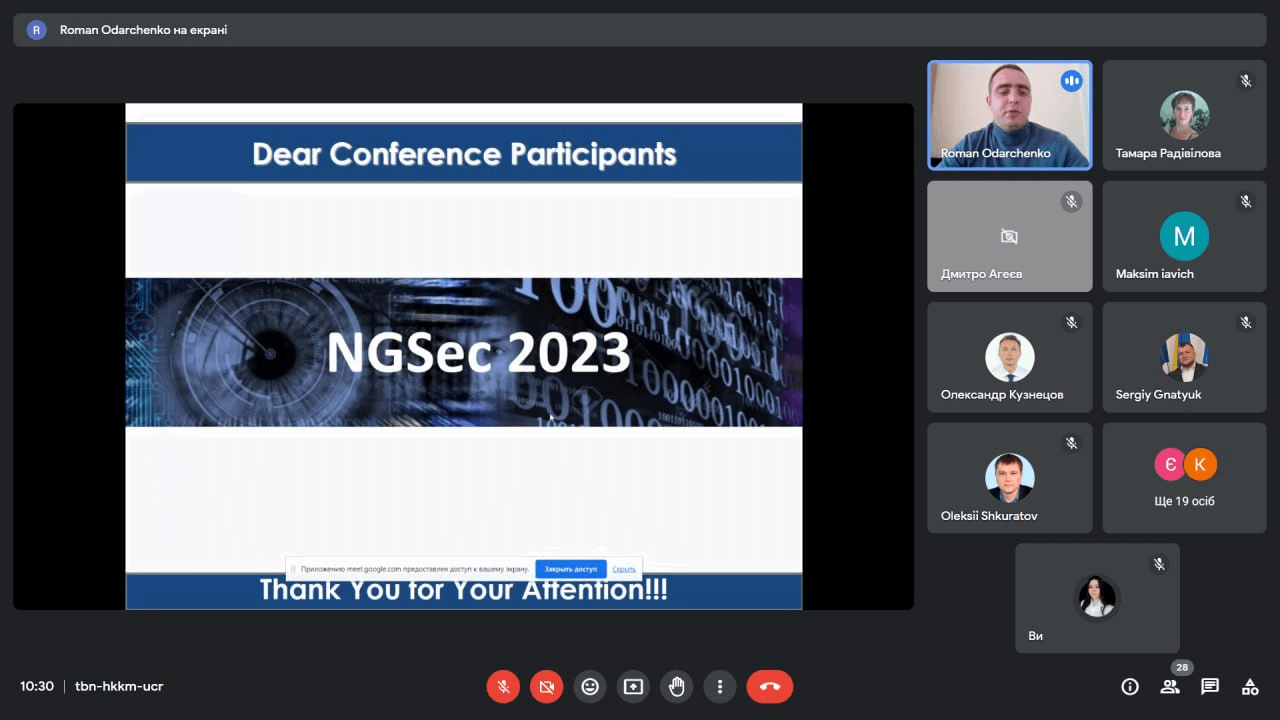This screenshot has width=1280, height=720.
Task: Leave the call with red hang-up button
Action: click(769, 687)
